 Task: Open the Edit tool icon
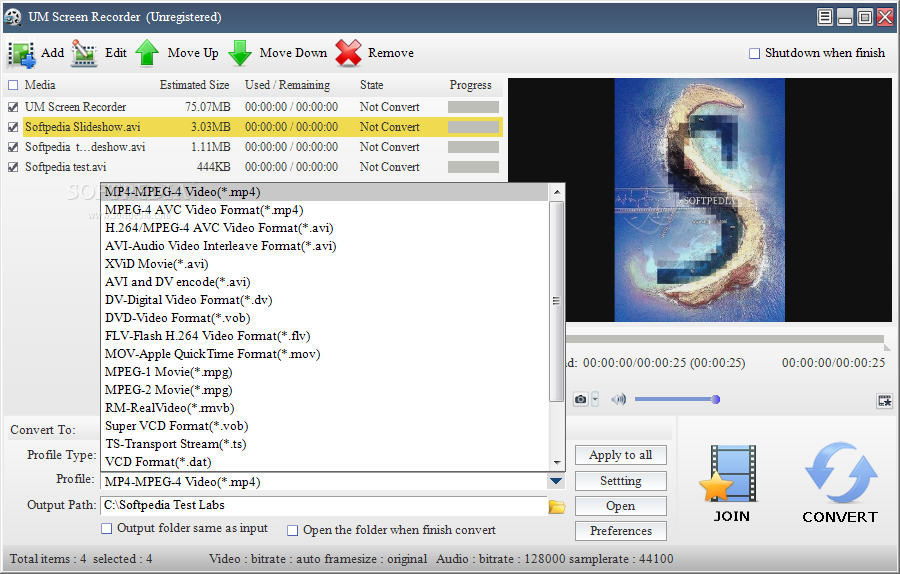click(84, 53)
